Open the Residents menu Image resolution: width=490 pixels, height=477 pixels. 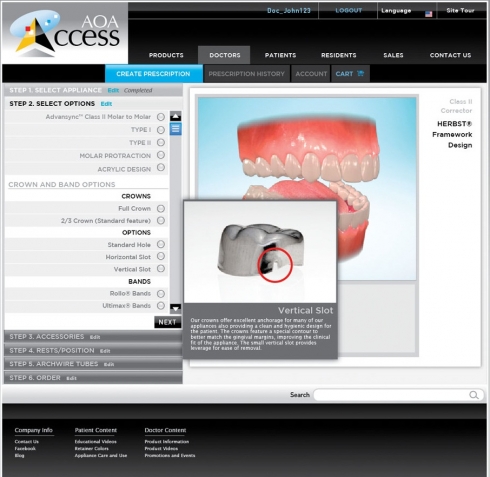tap(339, 55)
